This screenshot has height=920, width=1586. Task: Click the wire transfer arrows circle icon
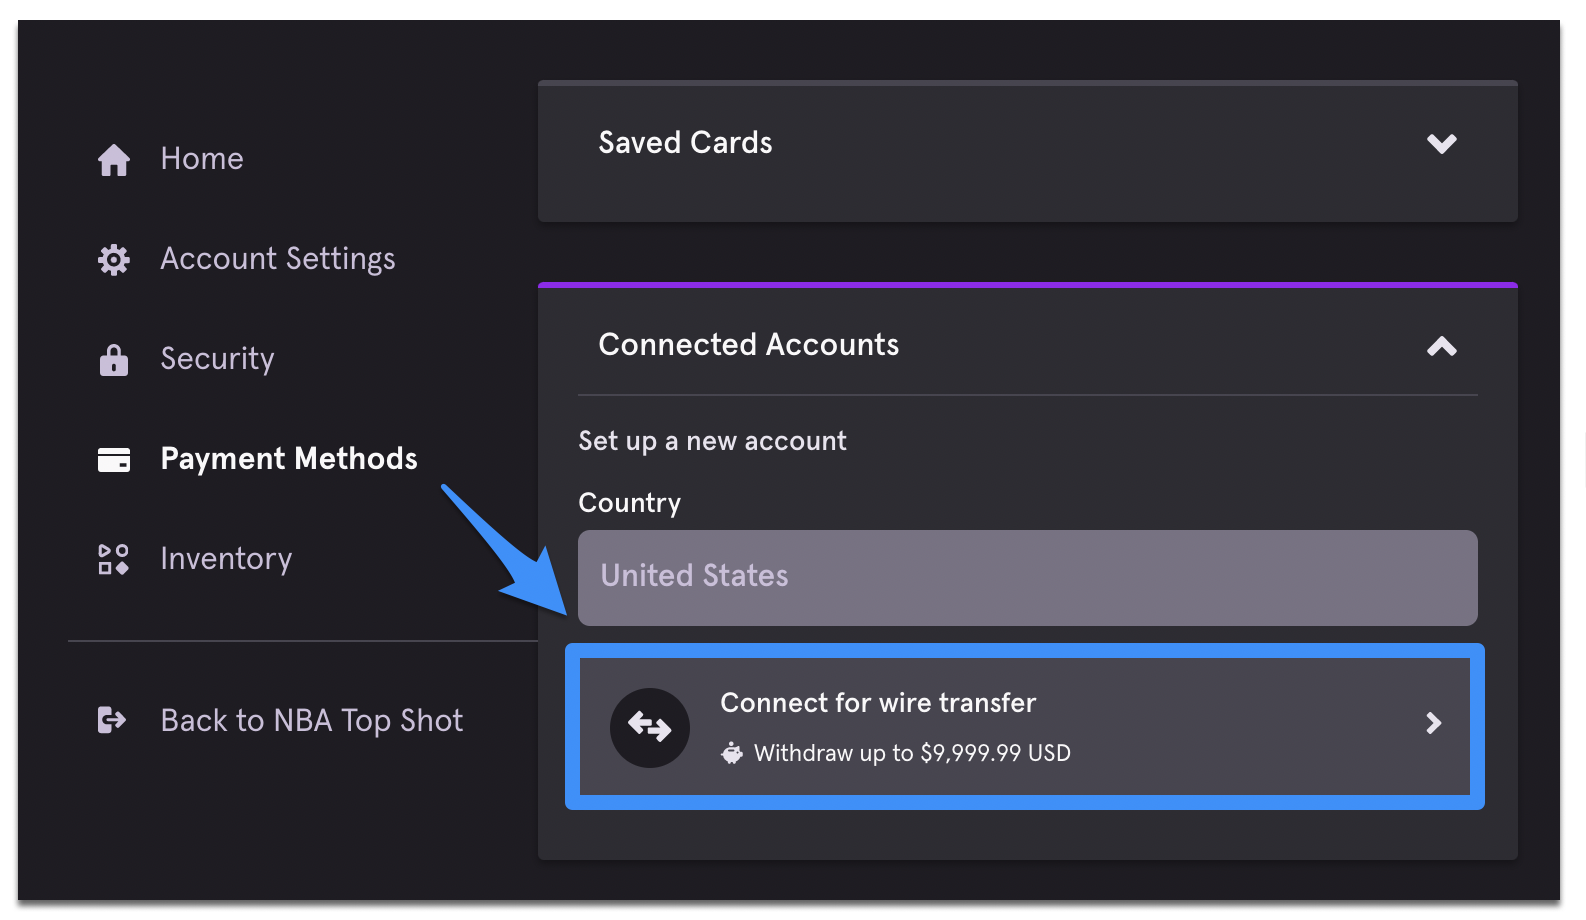click(650, 727)
